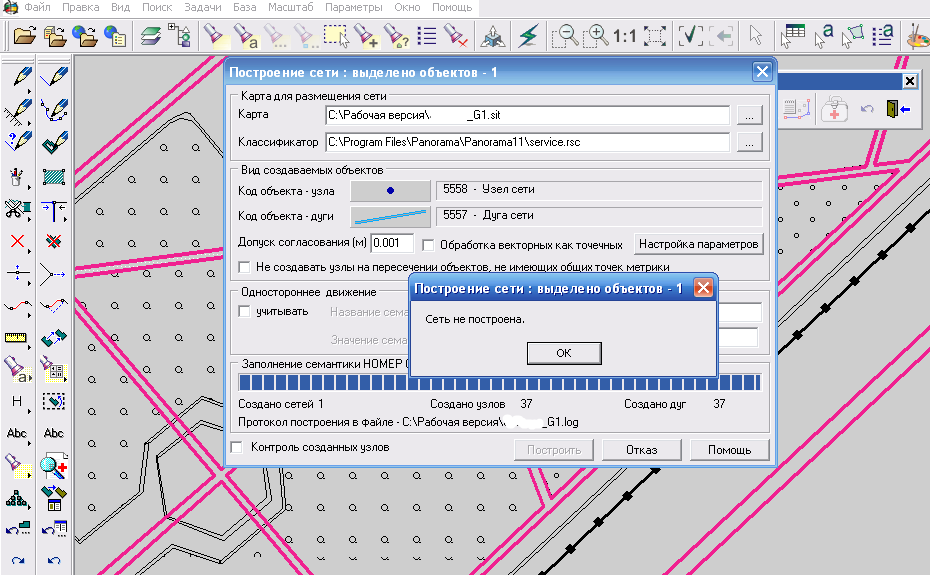The image size is (930, 575).
Task: Open node object code symbol selector
Action: [390, 190]
